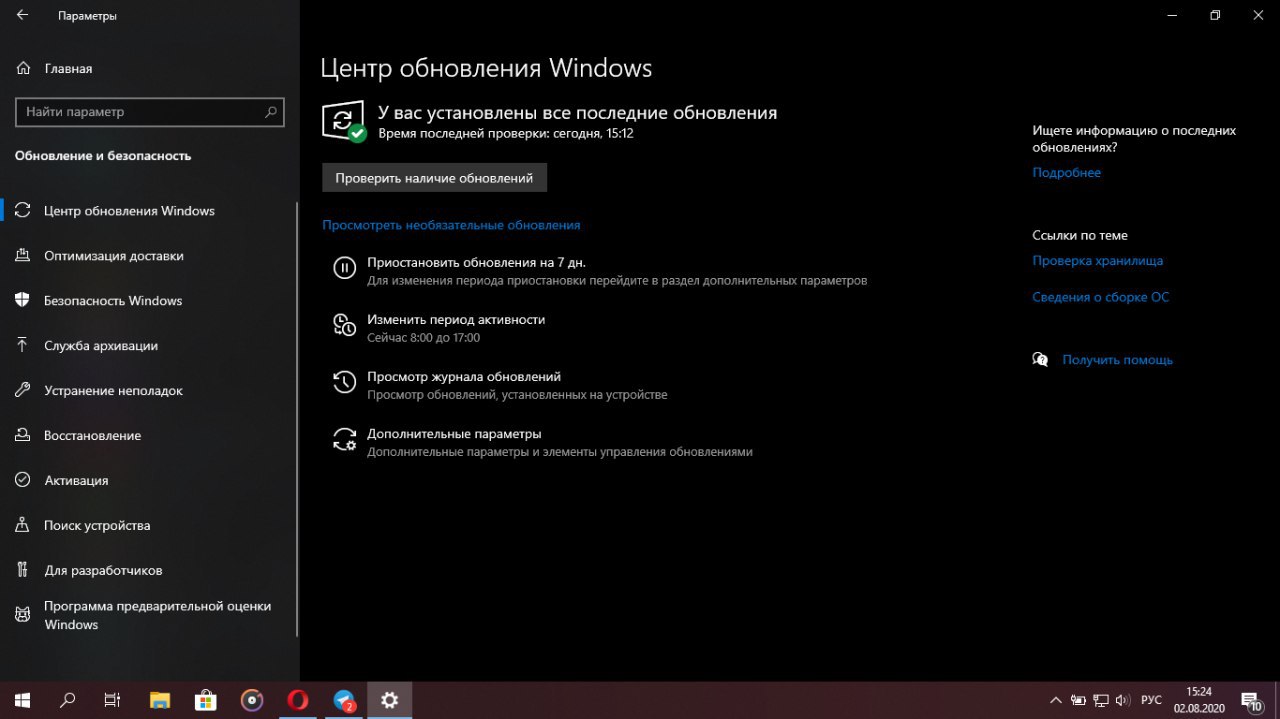Click the РУС language indicator
1280x719 pixels.
[1151, 700]
